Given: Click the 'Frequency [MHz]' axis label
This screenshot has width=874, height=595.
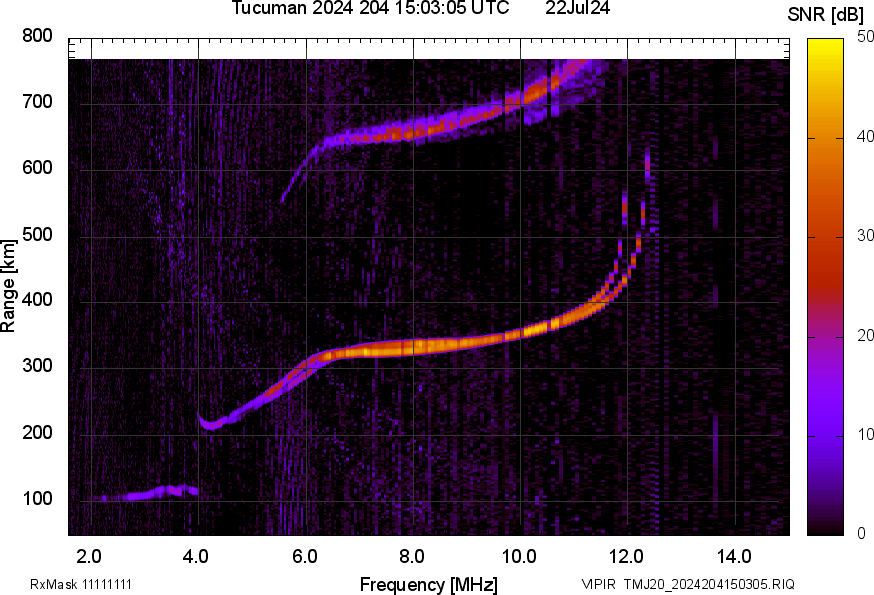Looking at the screenshot, I should click(429, 584).
